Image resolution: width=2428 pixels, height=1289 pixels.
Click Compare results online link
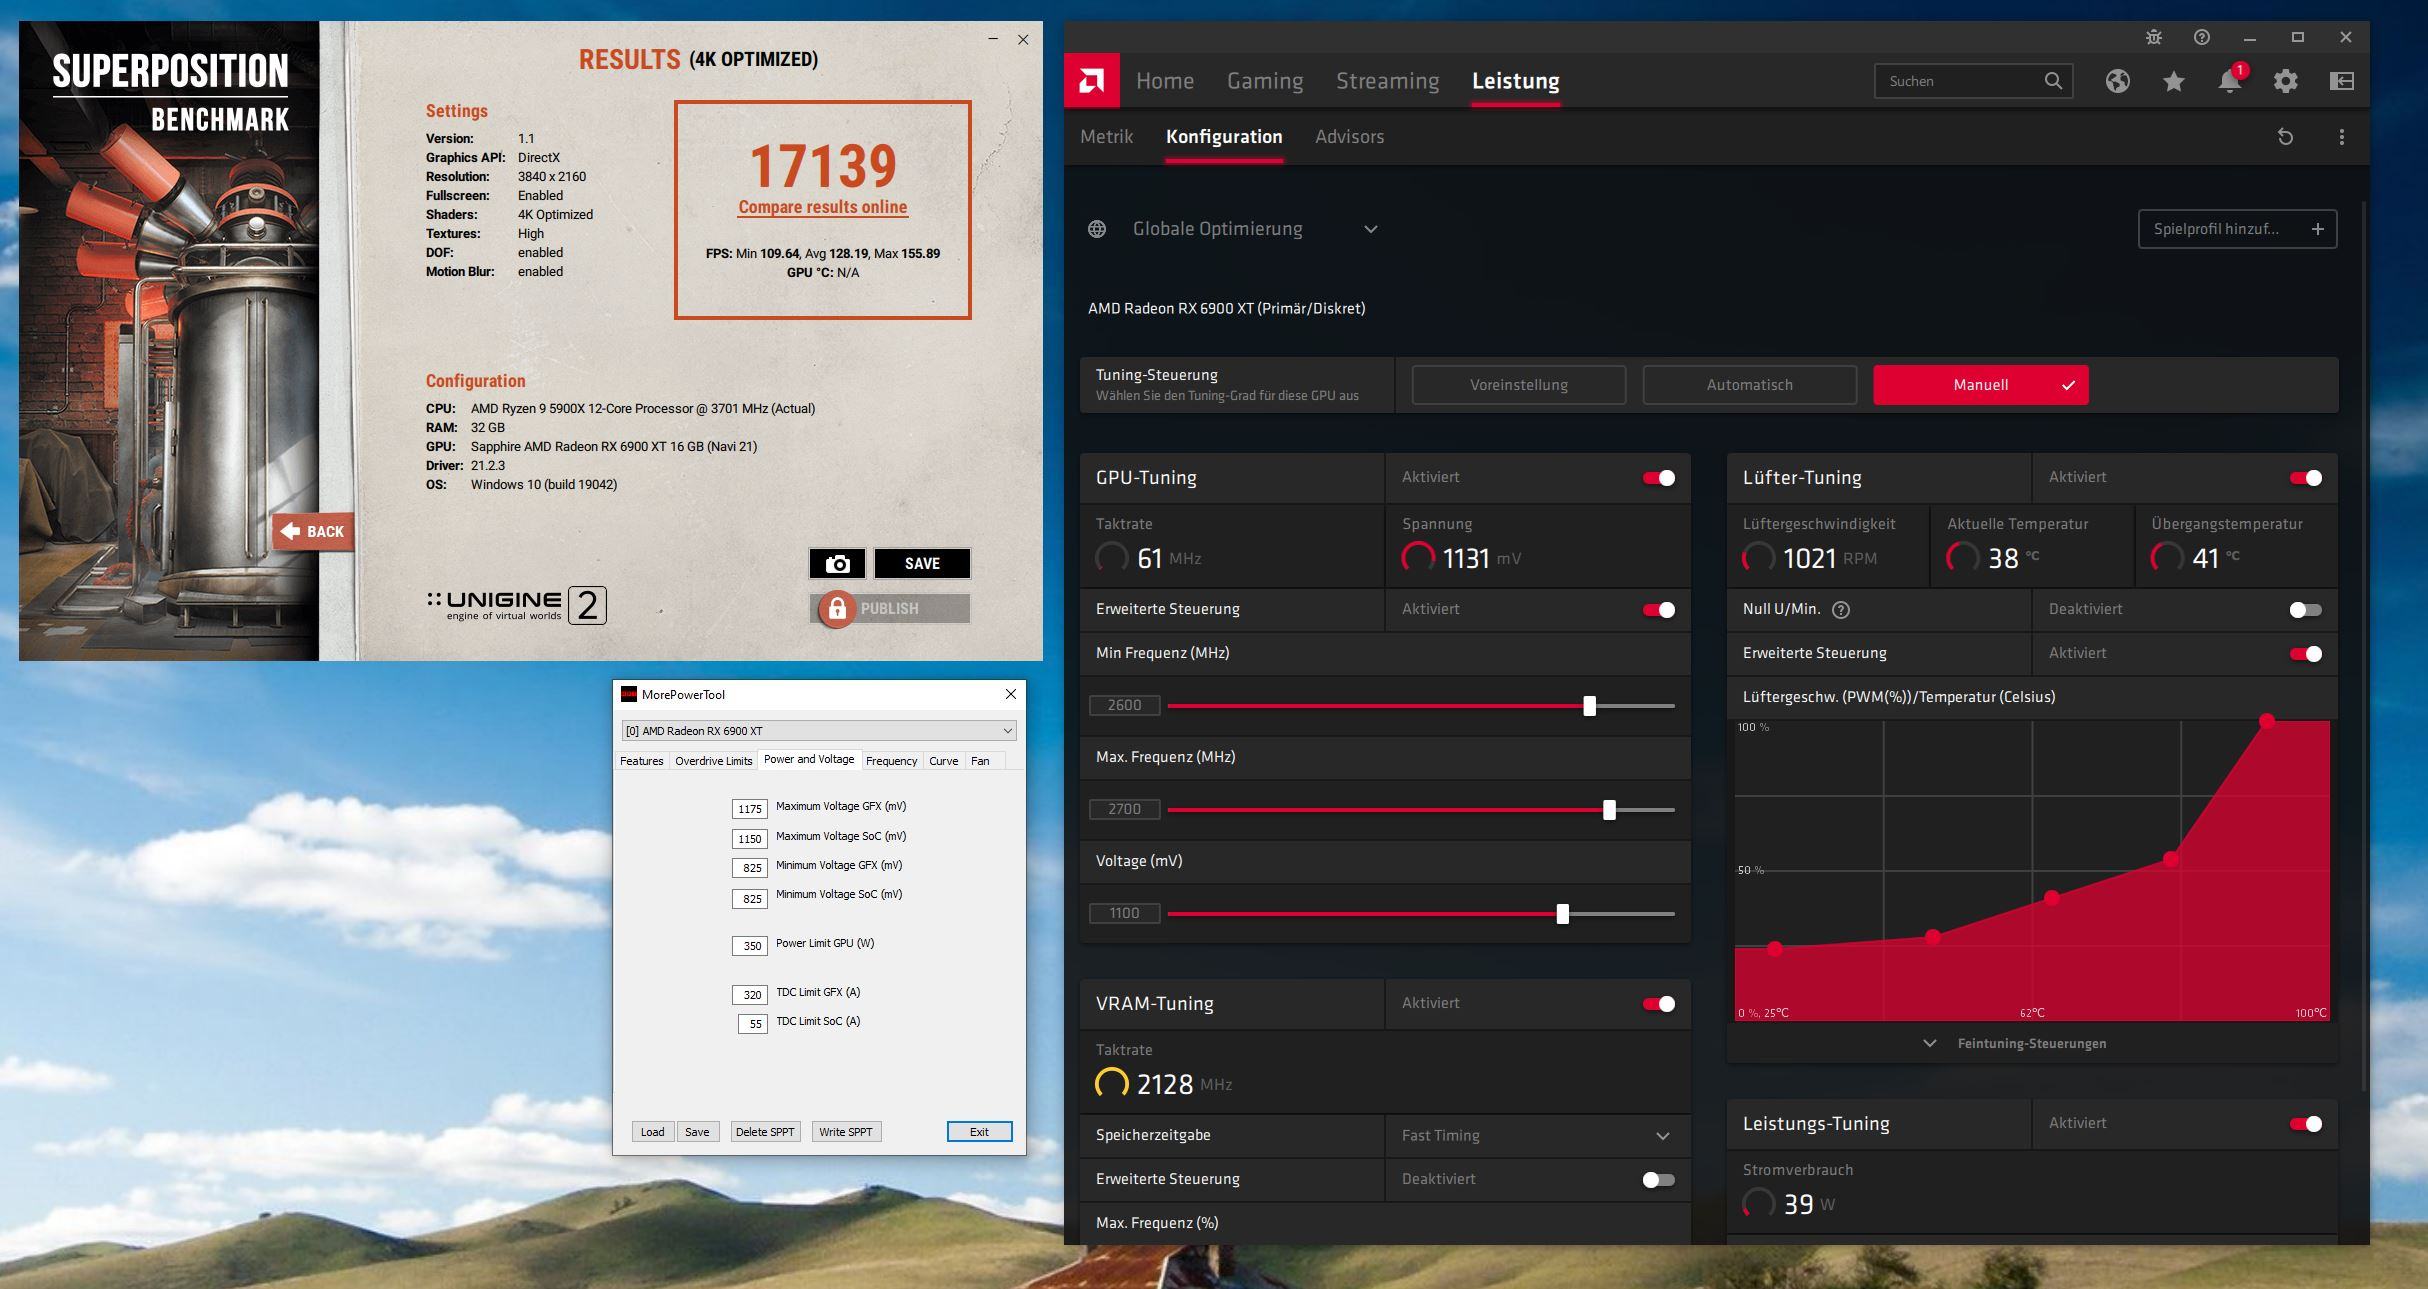click(x=823, y=207)
